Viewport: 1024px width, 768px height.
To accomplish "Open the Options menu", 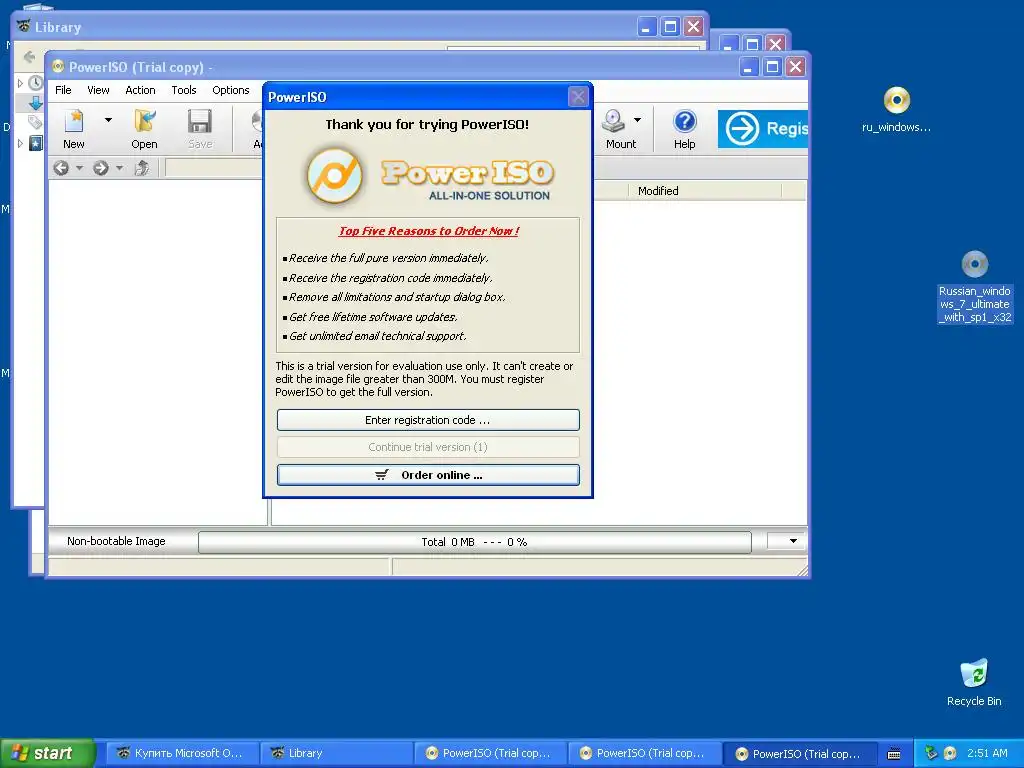I will coord(231,90).
